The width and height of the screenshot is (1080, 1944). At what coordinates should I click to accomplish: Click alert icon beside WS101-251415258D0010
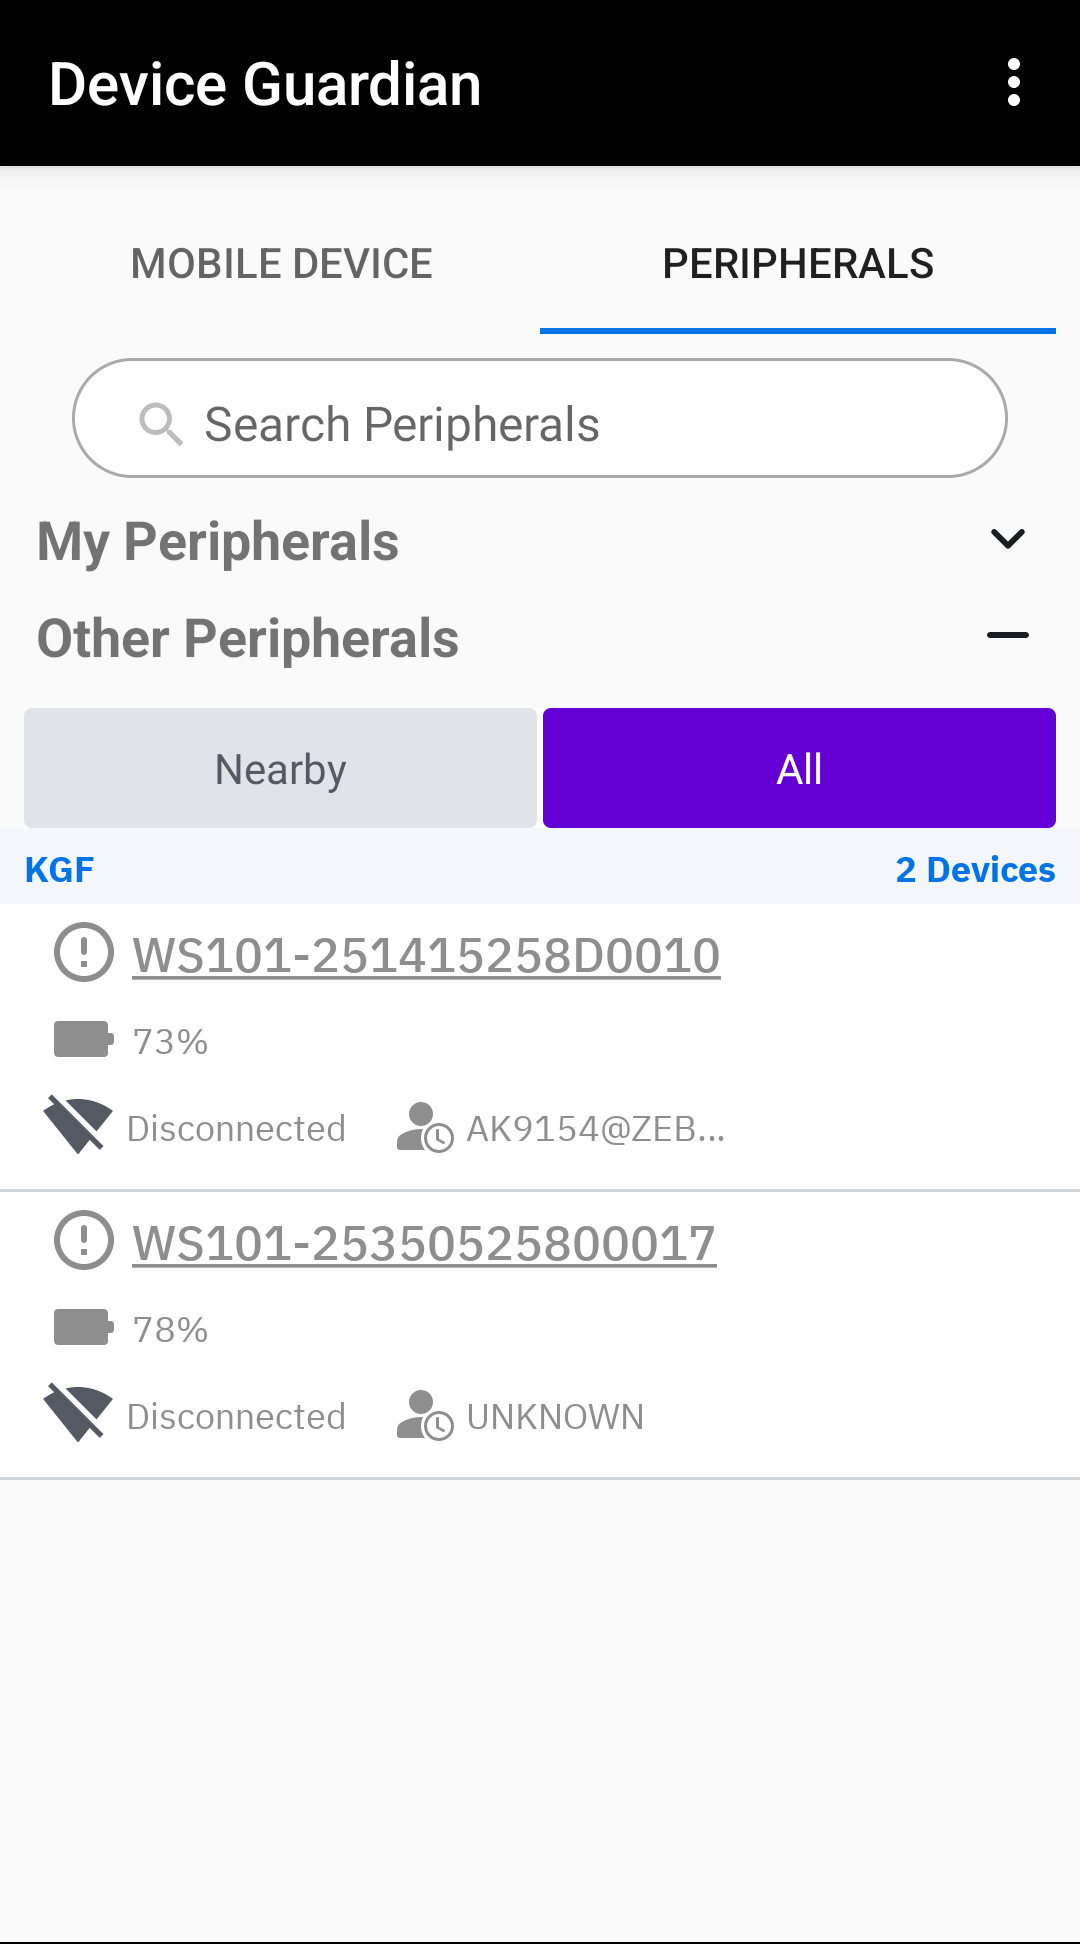click(84, 952)
